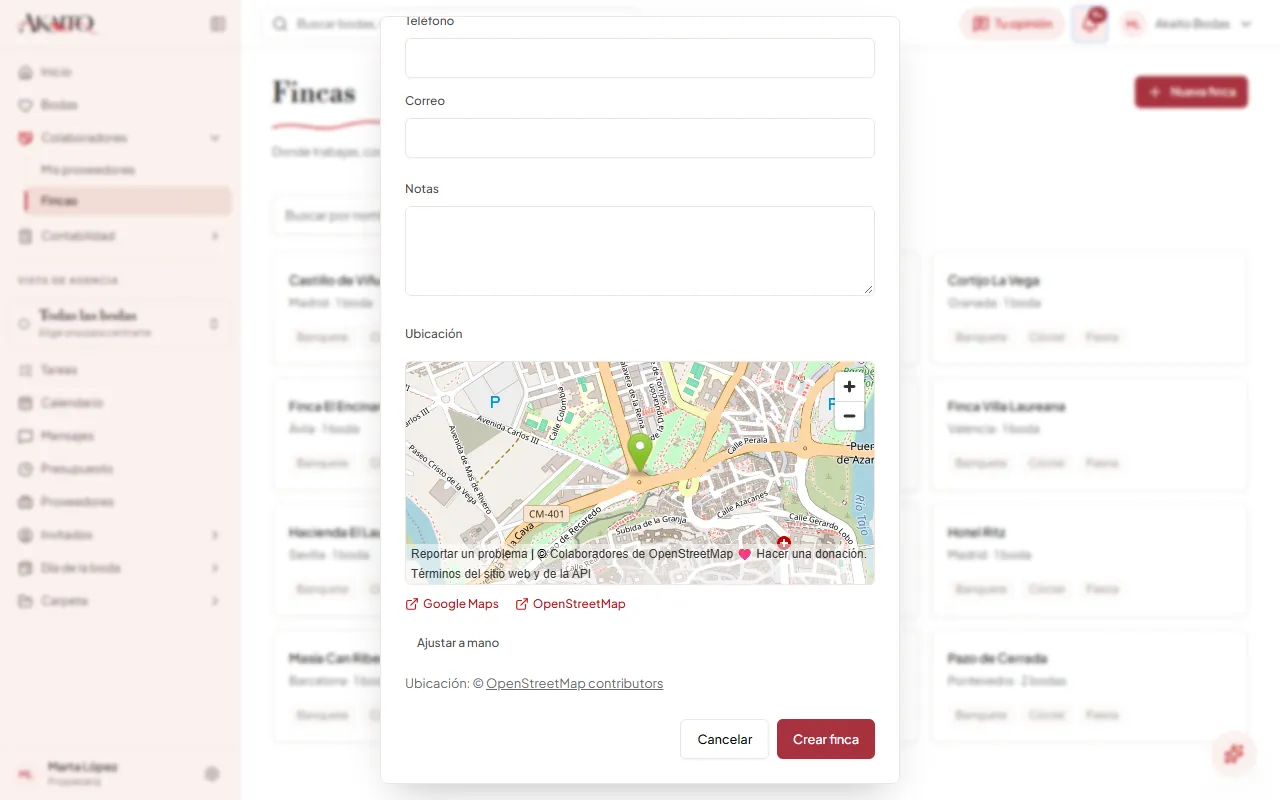Click the Nueva finca button behind the dialog
The width and height of the screenshot is (1280, 800).
coord(1191,92)
